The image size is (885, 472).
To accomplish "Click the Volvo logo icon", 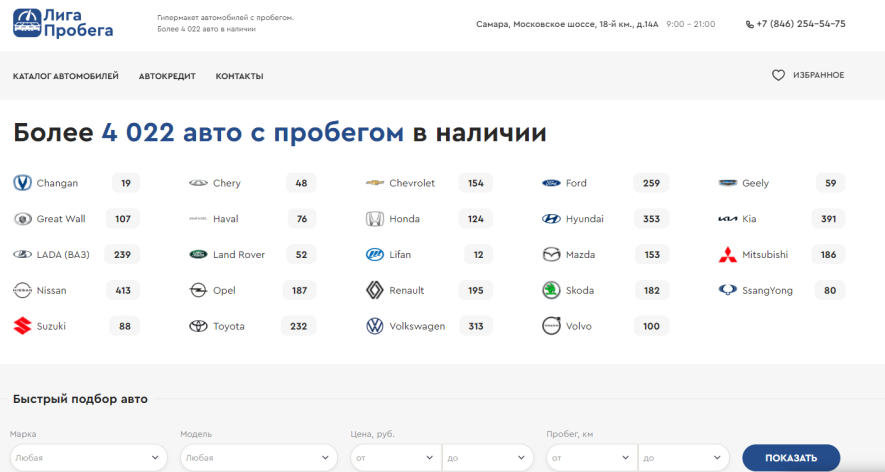I will (551, 326).
